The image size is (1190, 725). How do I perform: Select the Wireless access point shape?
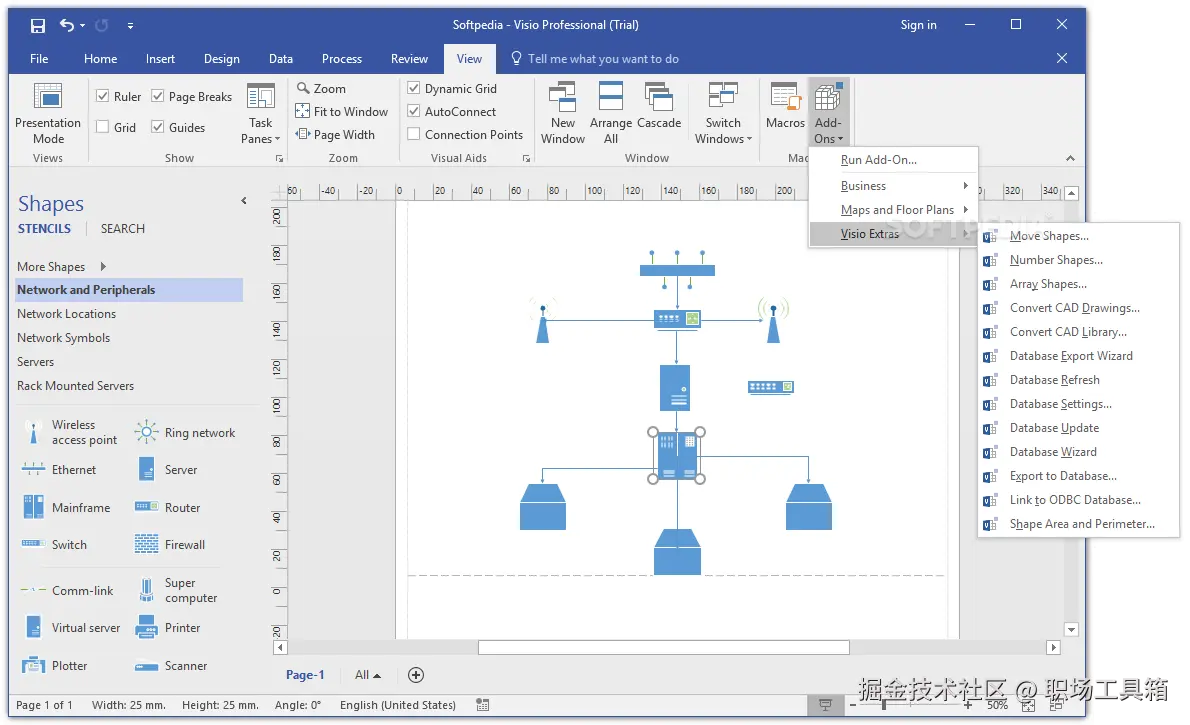tap(70, 433)
